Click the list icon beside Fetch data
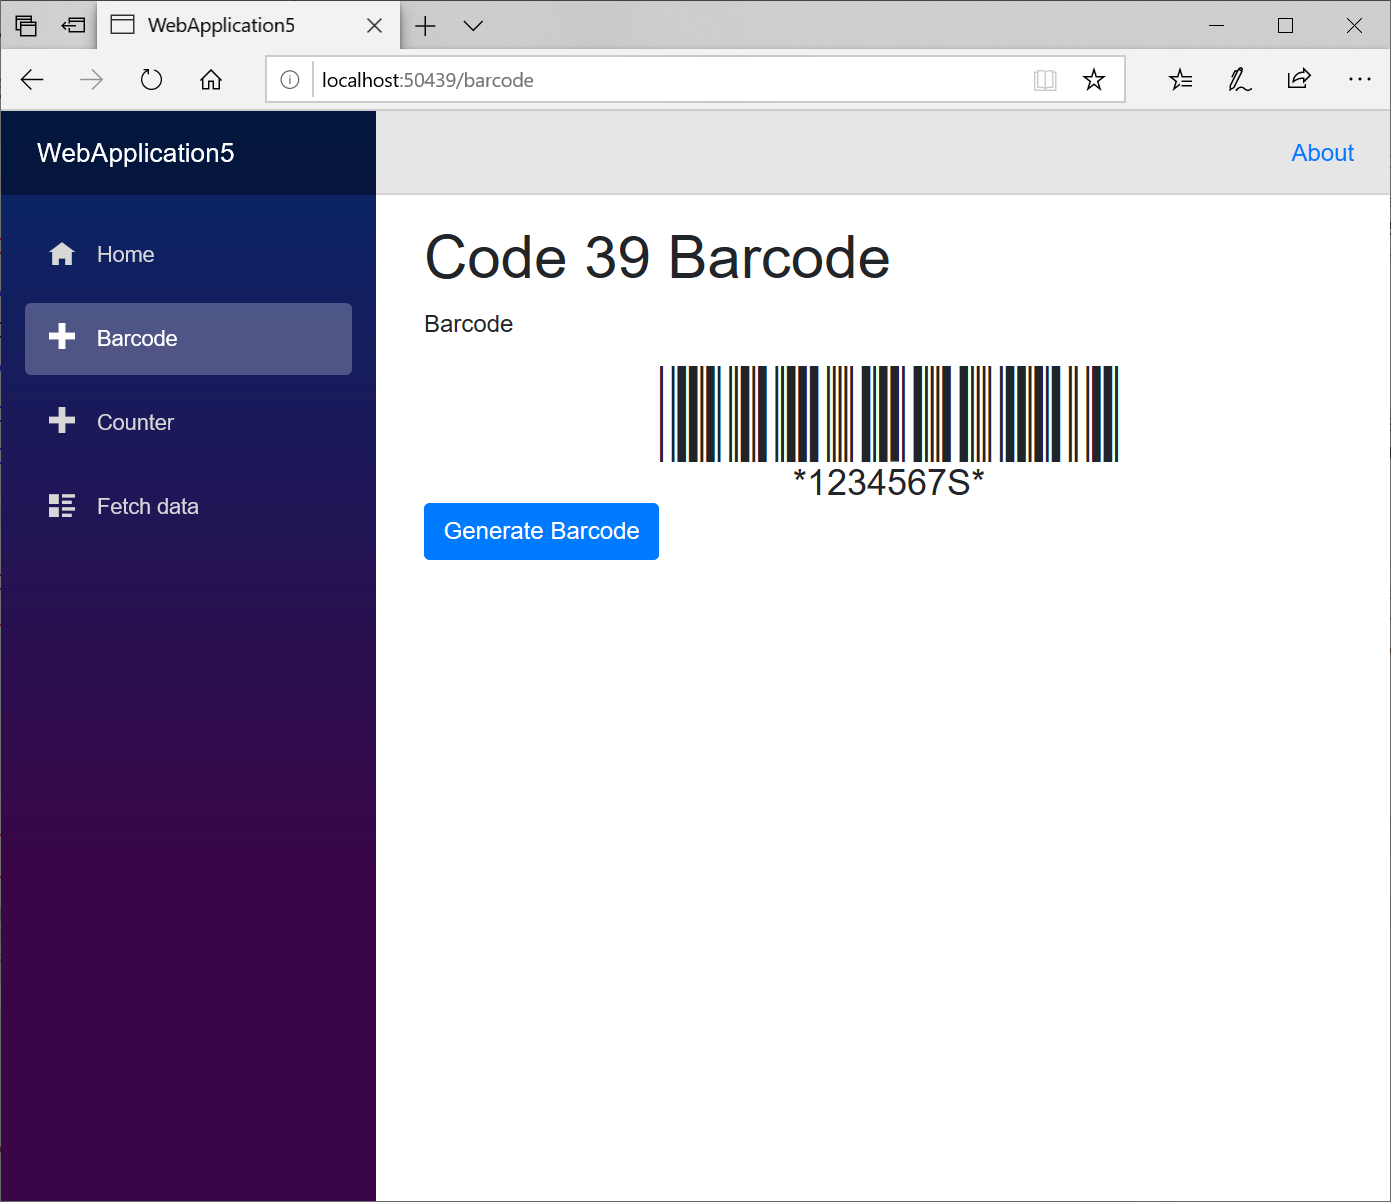This screenshot has width=1391, height=1202. click(x=62, y=505)
